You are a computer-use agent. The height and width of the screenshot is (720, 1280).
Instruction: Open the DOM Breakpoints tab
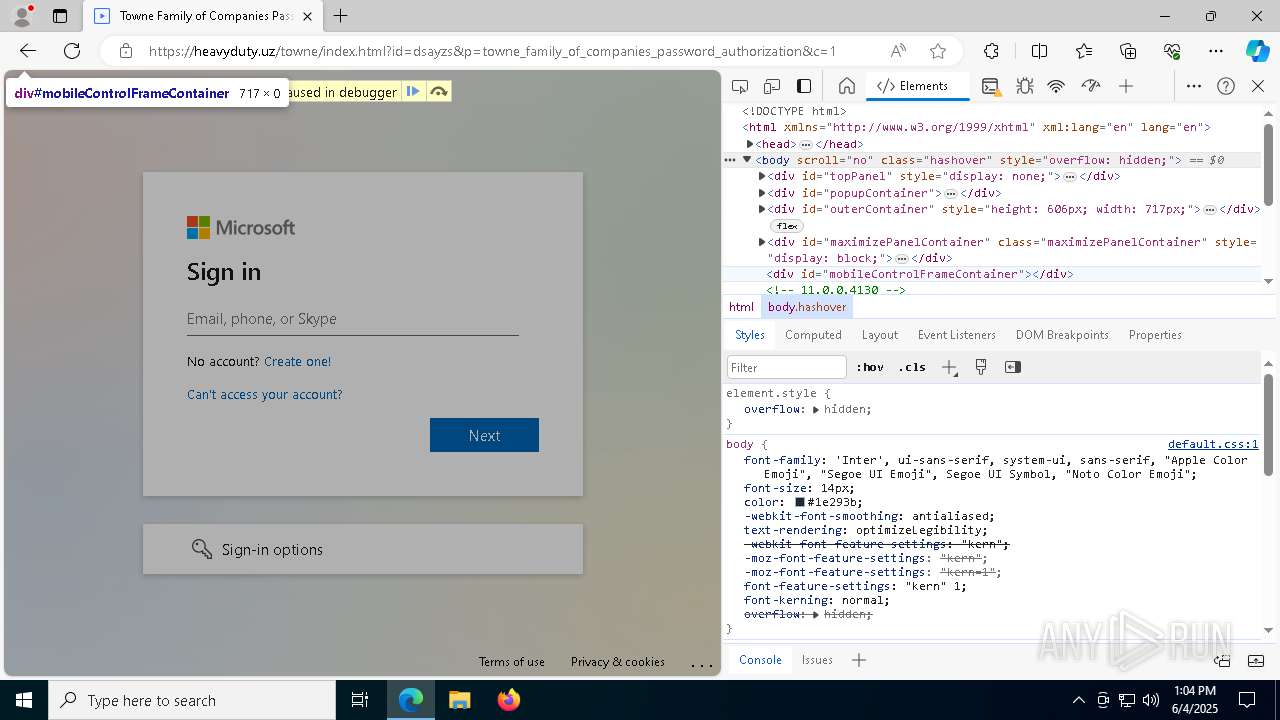tap(1062, 335)
